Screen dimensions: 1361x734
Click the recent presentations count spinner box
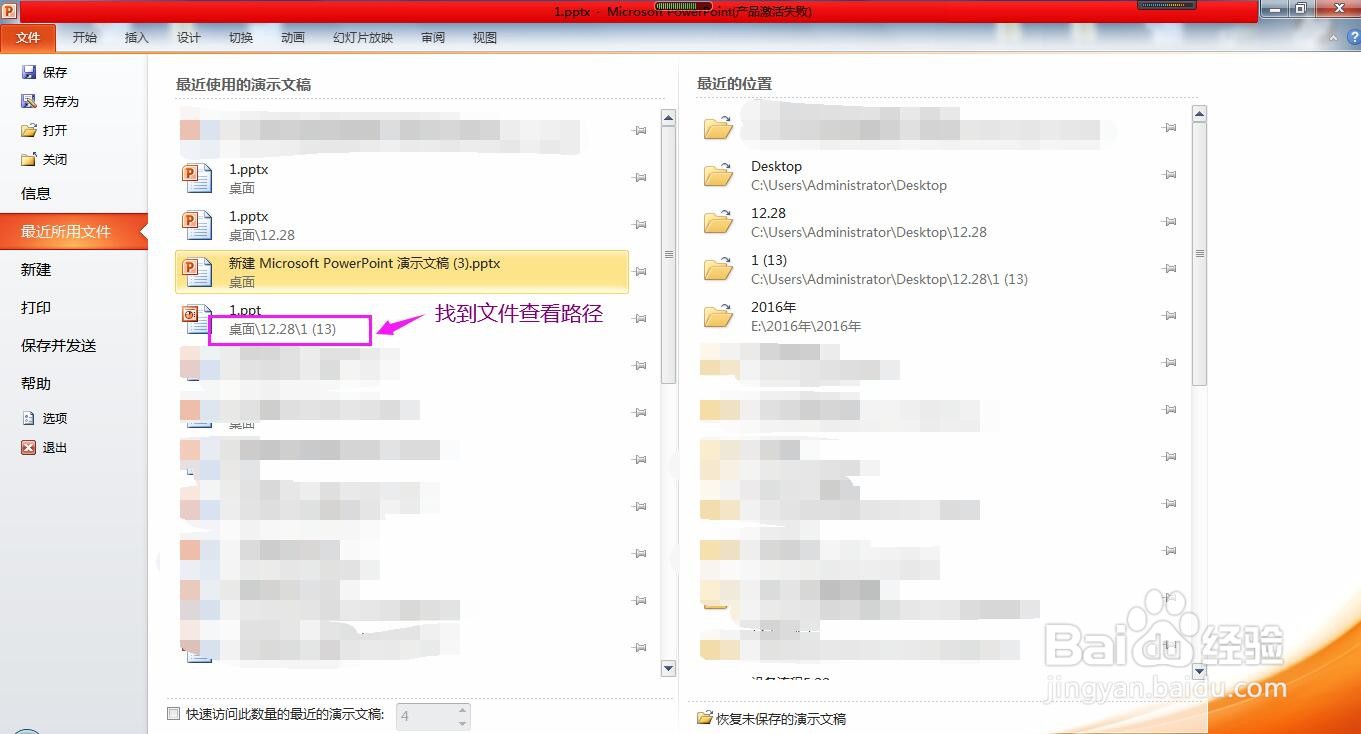pyautogui.click(x=433, y=716)
